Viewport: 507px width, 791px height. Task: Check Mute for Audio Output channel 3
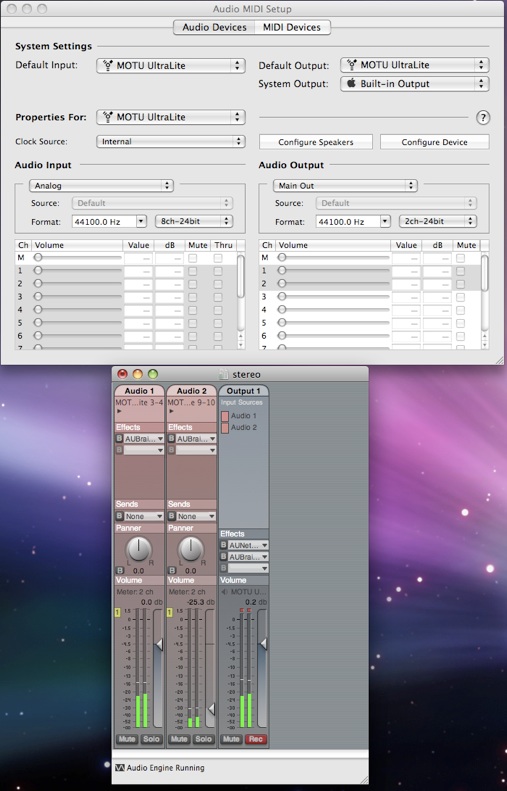tap(461, 297)
